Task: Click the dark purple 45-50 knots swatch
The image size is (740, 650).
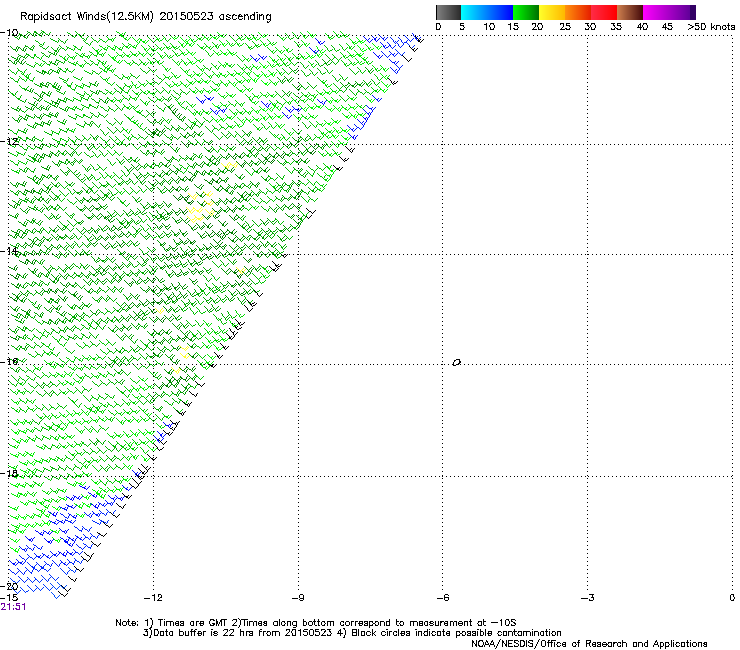Action: 682,12
